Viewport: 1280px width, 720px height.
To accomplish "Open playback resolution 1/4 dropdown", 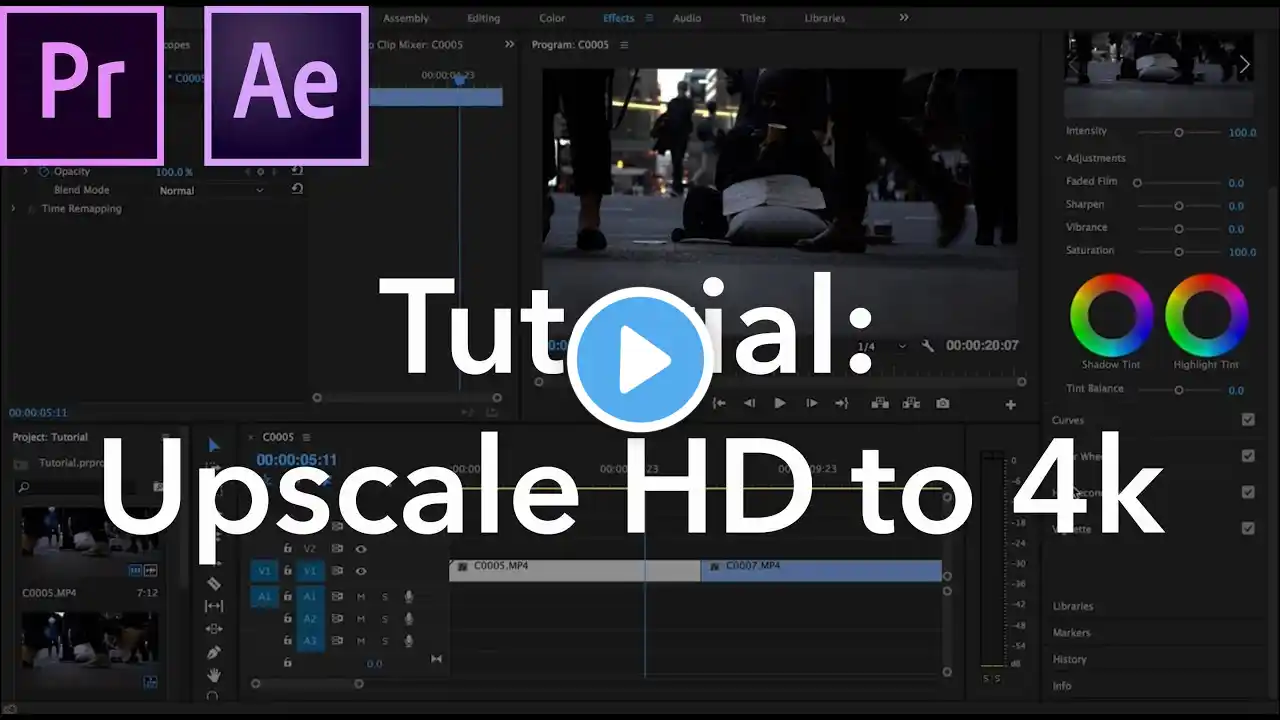I will point(882,346).
